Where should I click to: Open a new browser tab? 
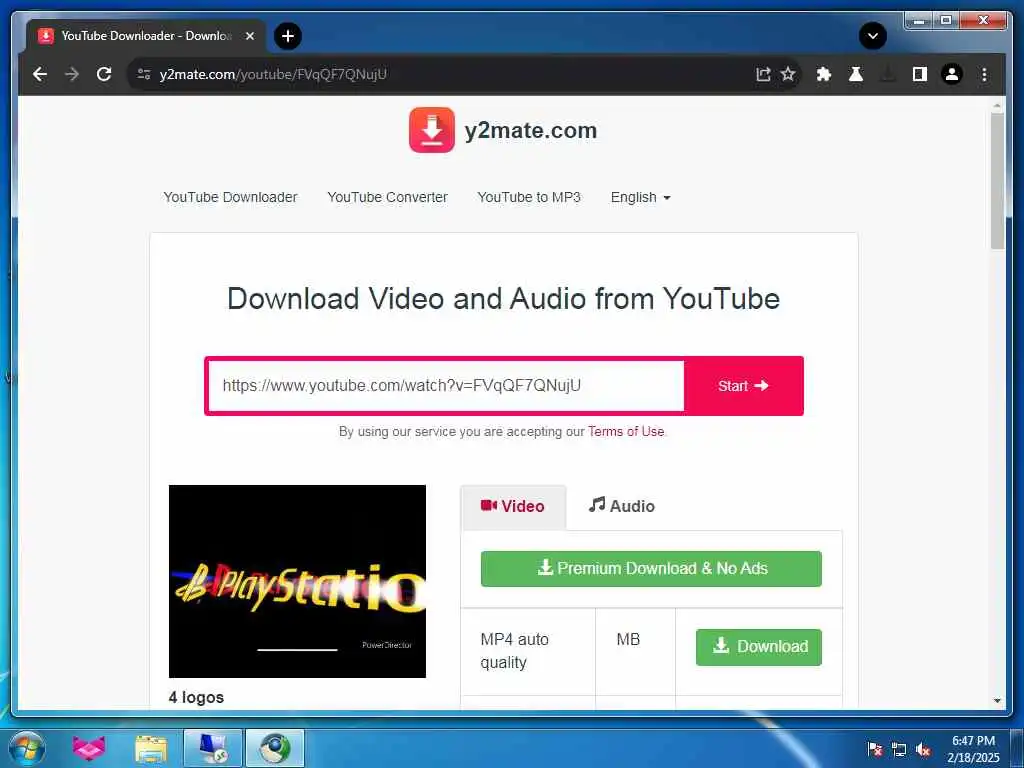tap(287, 36)
